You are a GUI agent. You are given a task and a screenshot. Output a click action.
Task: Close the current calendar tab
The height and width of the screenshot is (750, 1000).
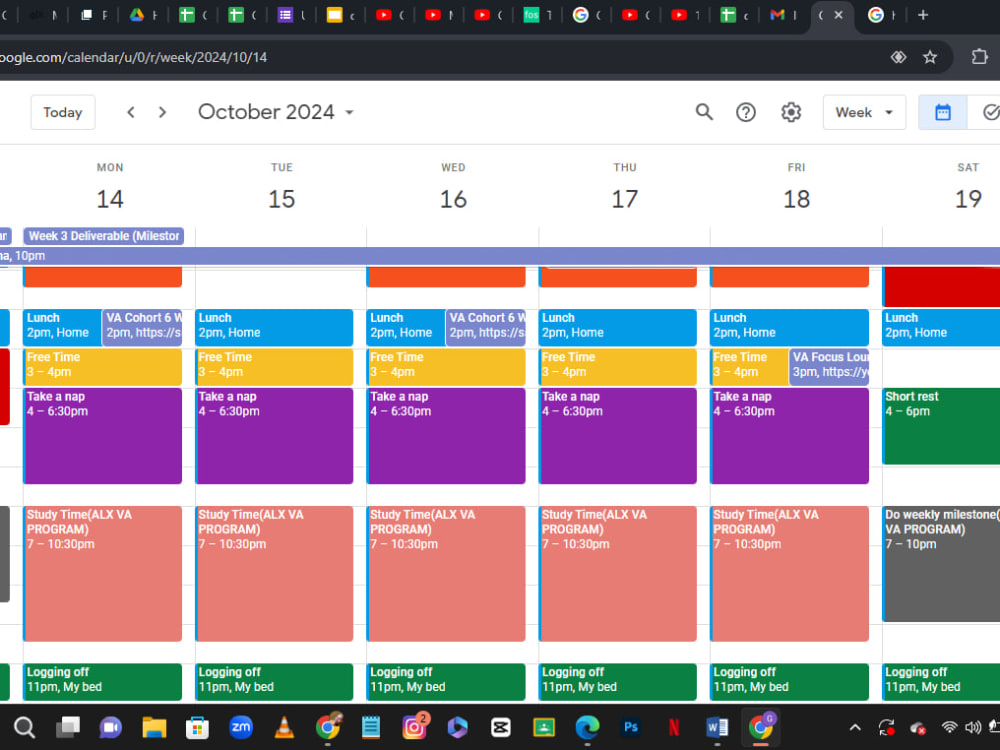[x=839, y=15]
